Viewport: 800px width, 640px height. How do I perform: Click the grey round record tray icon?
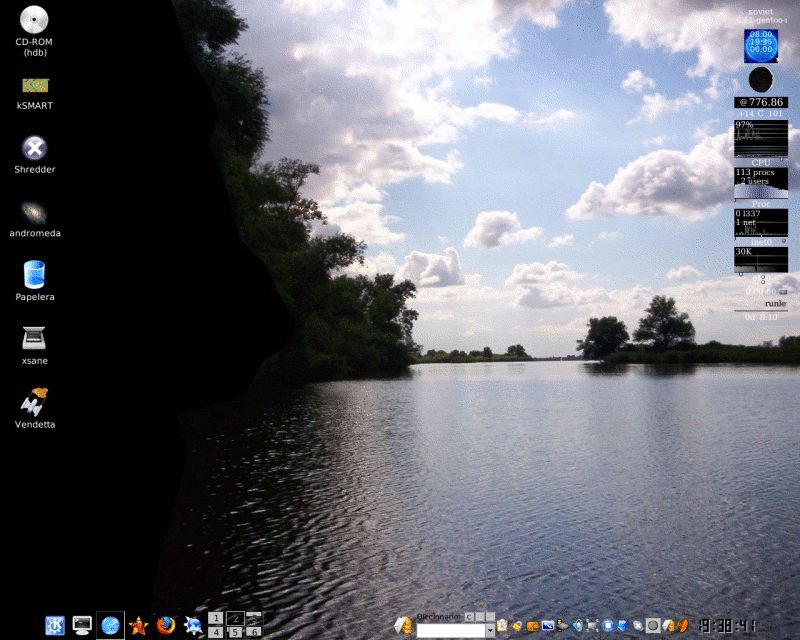[653, 626]
